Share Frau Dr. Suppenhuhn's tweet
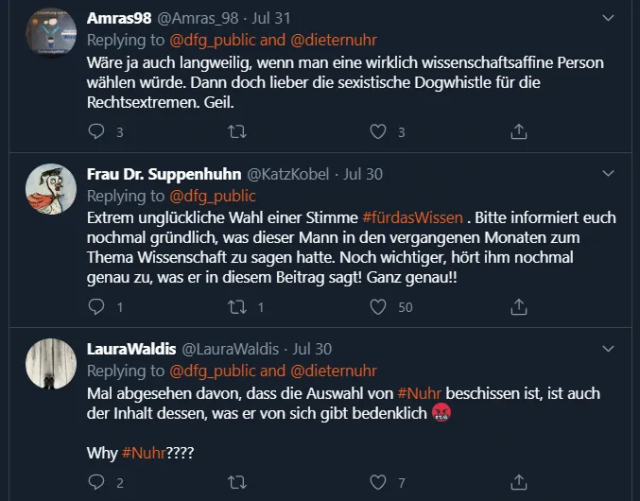Screen dimensions: 640x501 pos(519,307)
